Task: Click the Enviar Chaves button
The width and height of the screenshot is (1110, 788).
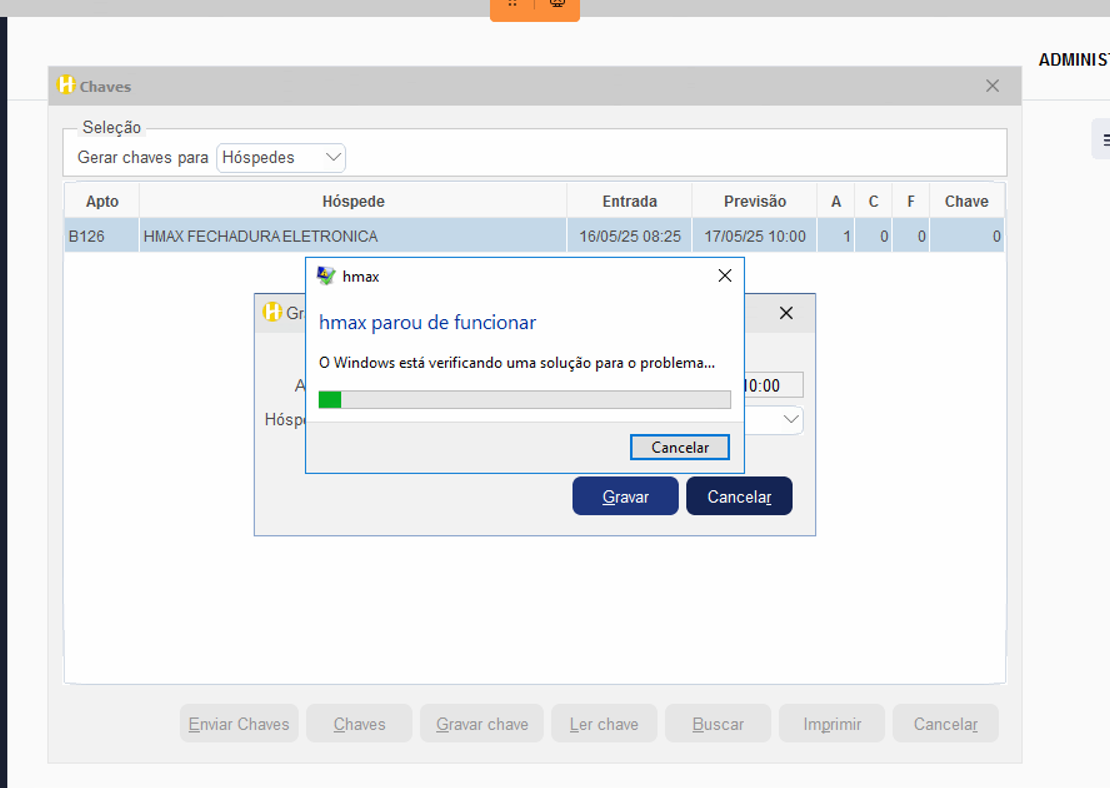Action: click(239, 724)
